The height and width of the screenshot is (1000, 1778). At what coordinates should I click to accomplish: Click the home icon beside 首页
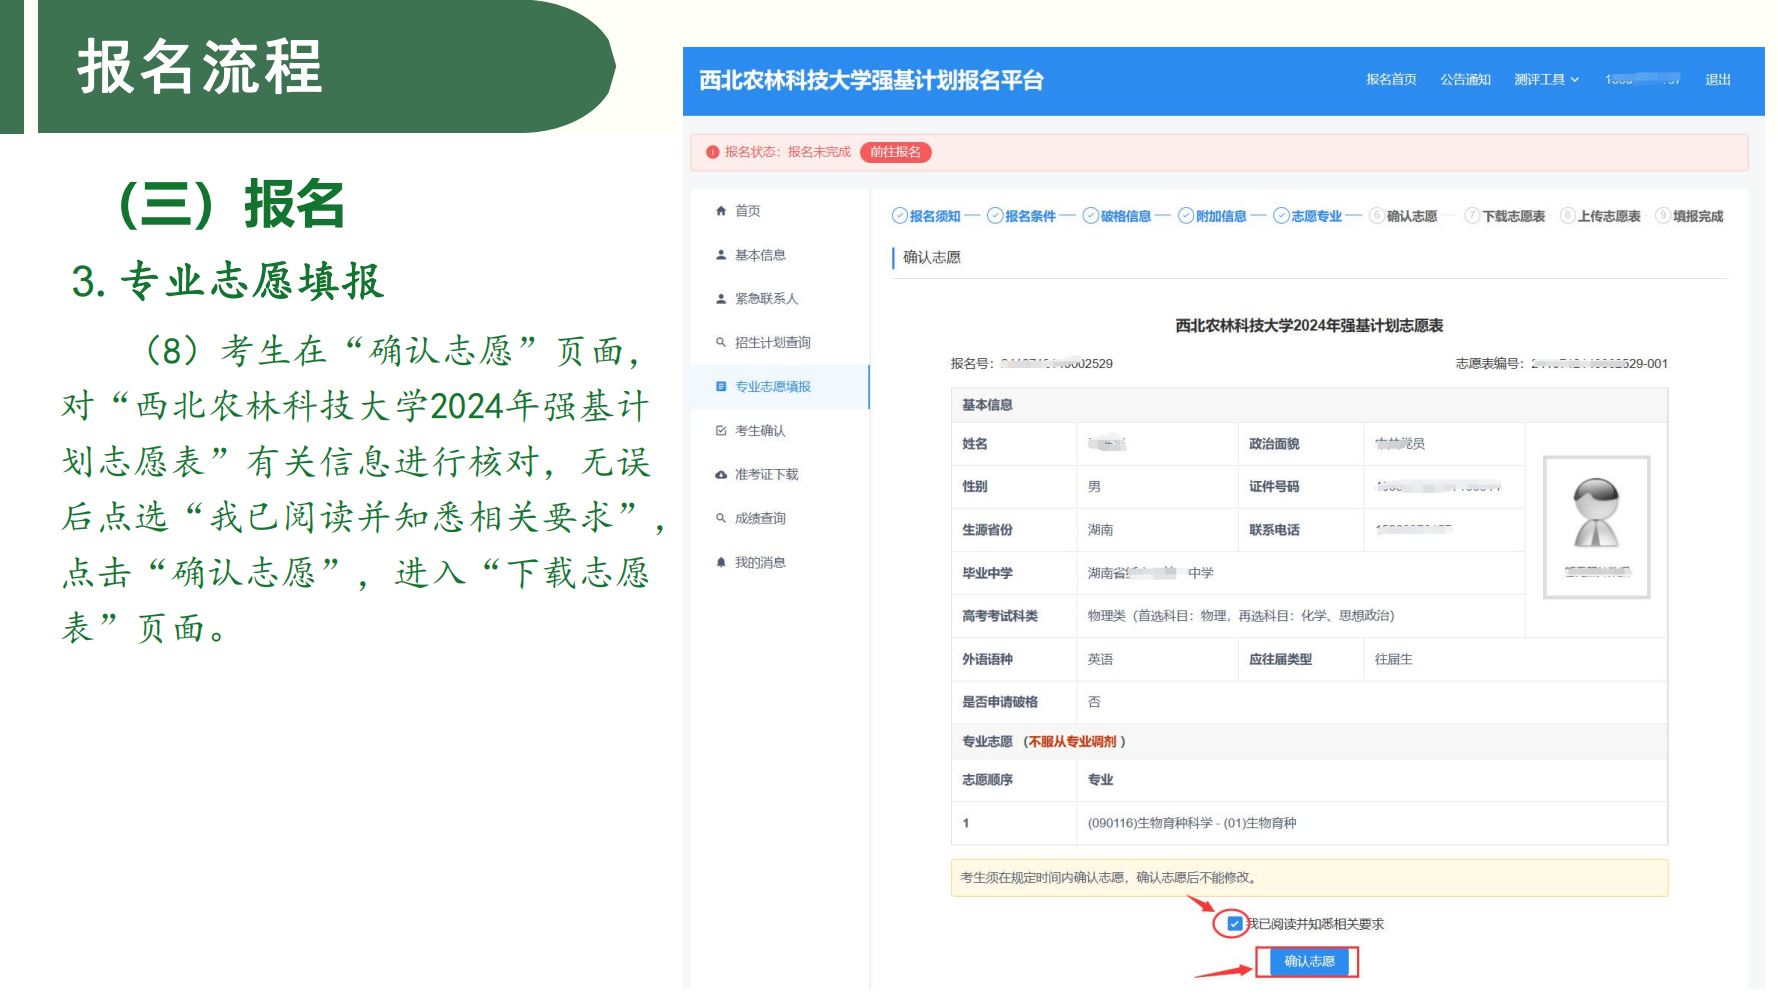pyautogui.click(x=720, y=211)
